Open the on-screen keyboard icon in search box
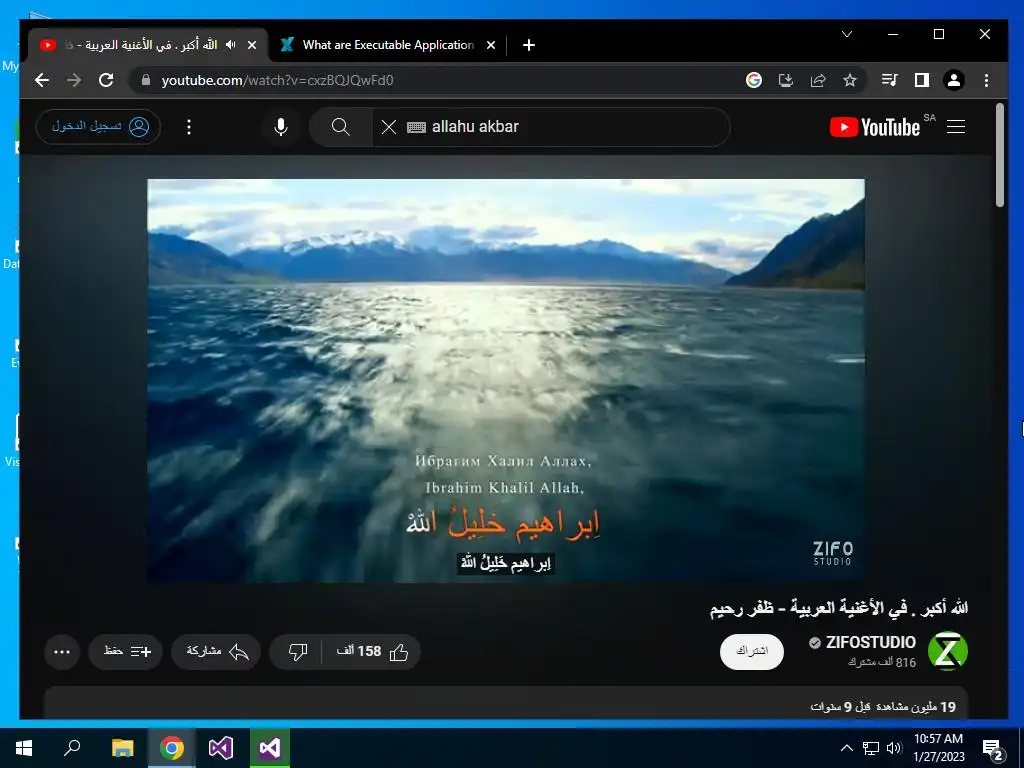Viewport: 1024px width, 768px height. [x=416, y=127]
